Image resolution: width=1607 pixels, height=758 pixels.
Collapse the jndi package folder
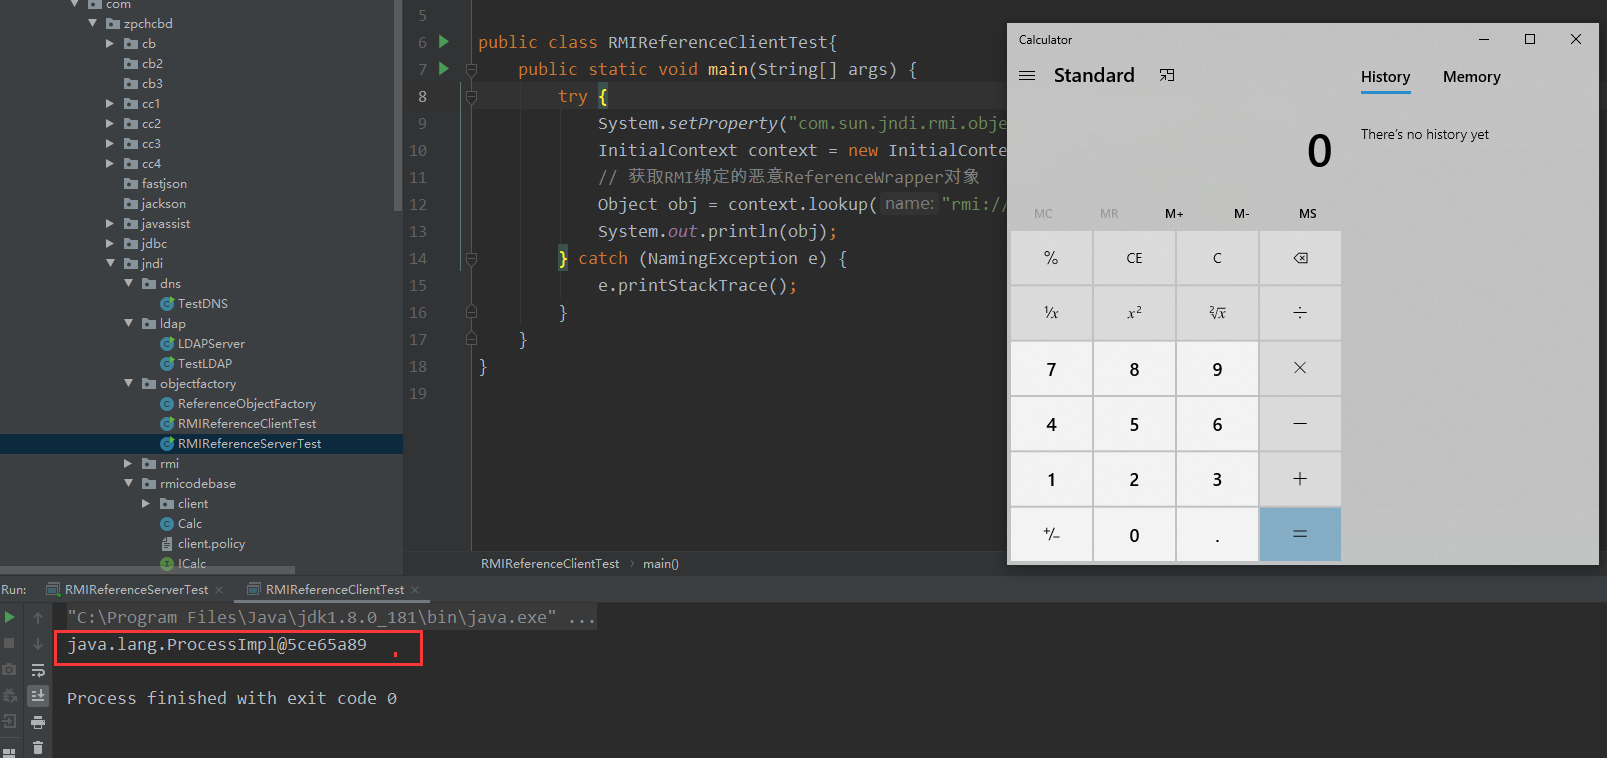110,263
